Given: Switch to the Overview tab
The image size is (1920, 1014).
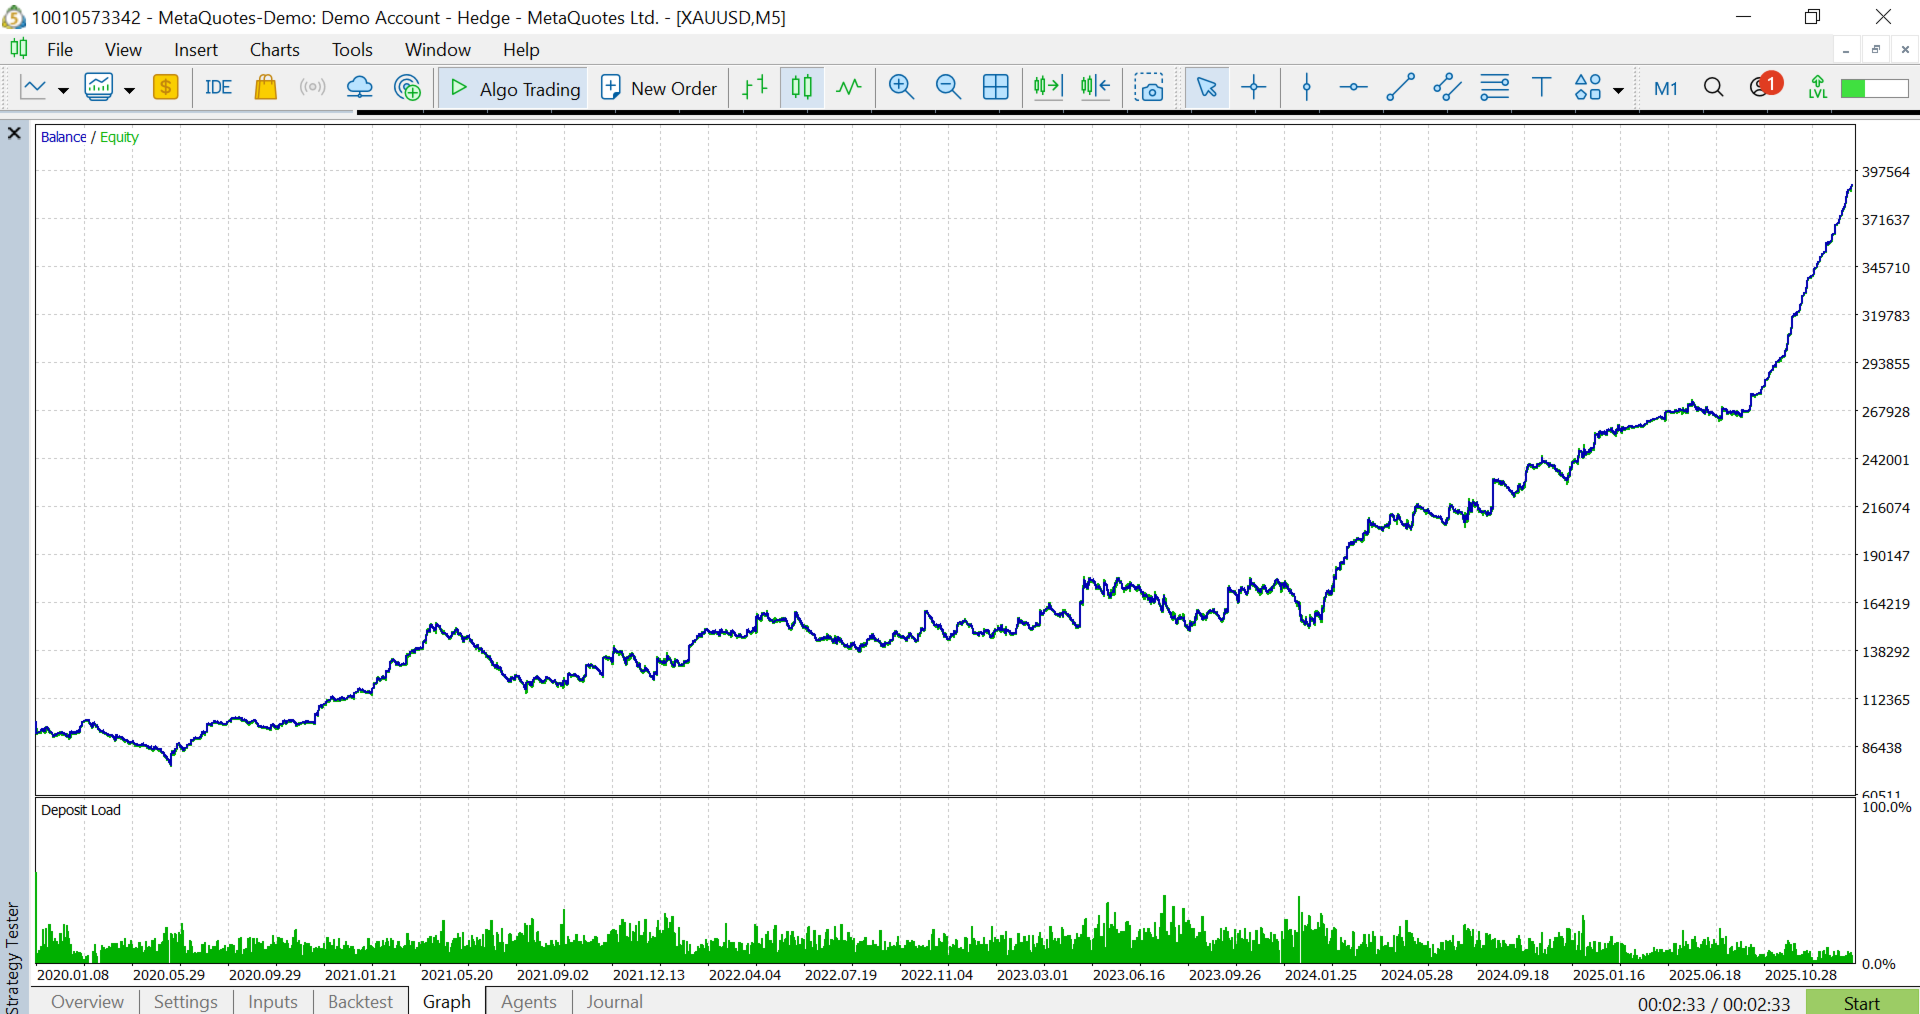Looking at the screenshot, I should click(87, 1001).
